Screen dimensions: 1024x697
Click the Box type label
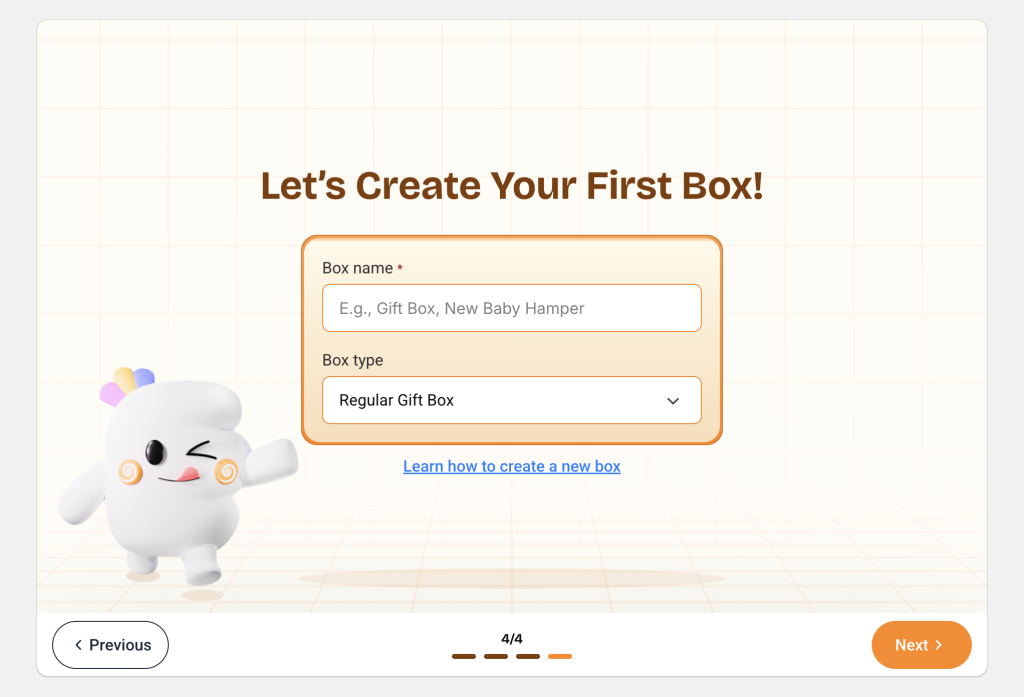(353, 360)
